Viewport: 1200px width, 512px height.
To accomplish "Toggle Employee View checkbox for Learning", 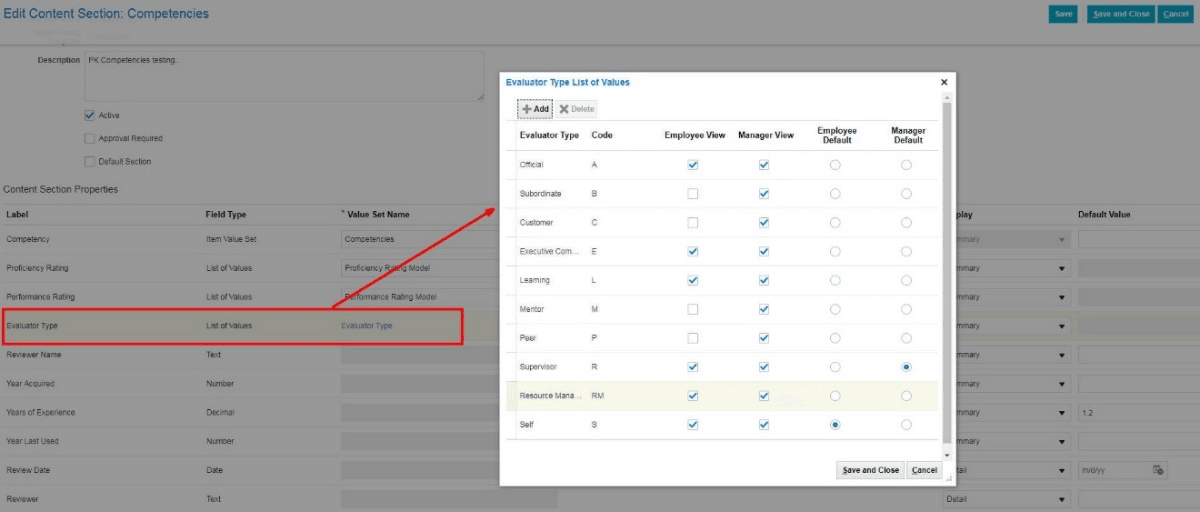I will click(x=693, y=280).
